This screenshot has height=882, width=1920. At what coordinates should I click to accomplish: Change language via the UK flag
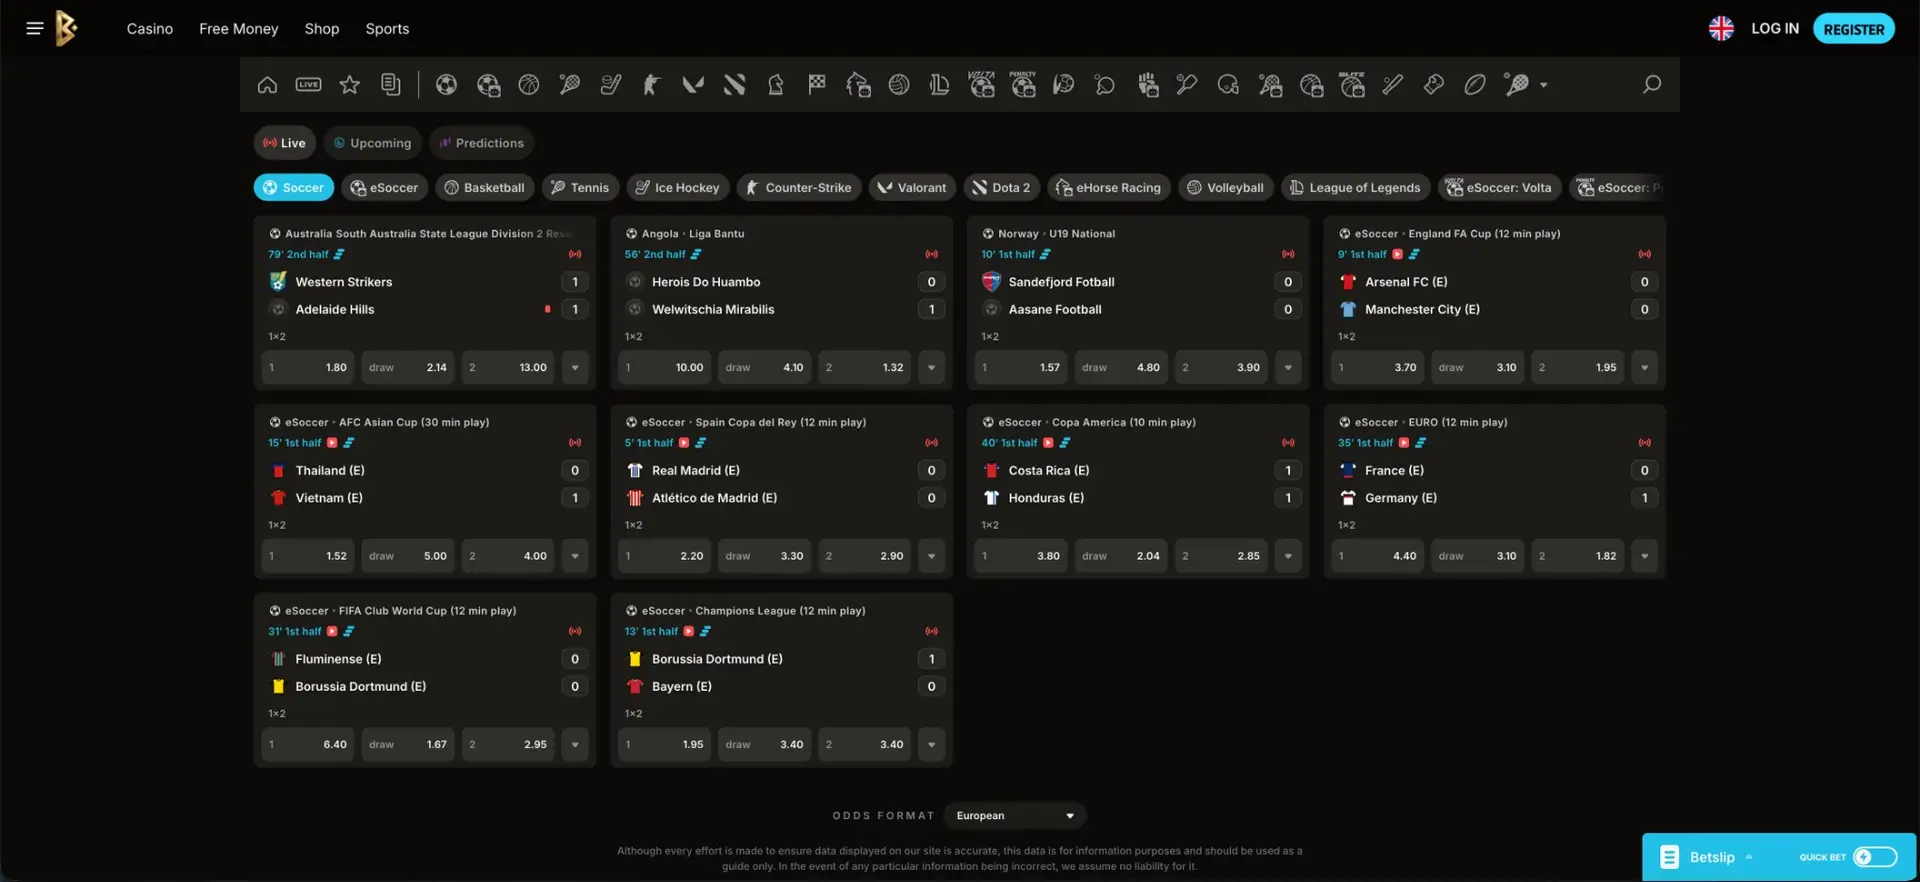click(x=1721, y=28)
